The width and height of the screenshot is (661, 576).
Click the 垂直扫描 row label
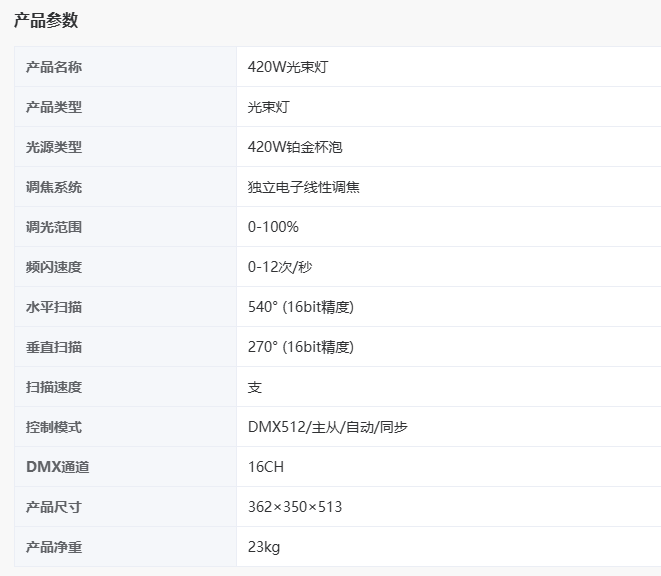pos(54,347)
